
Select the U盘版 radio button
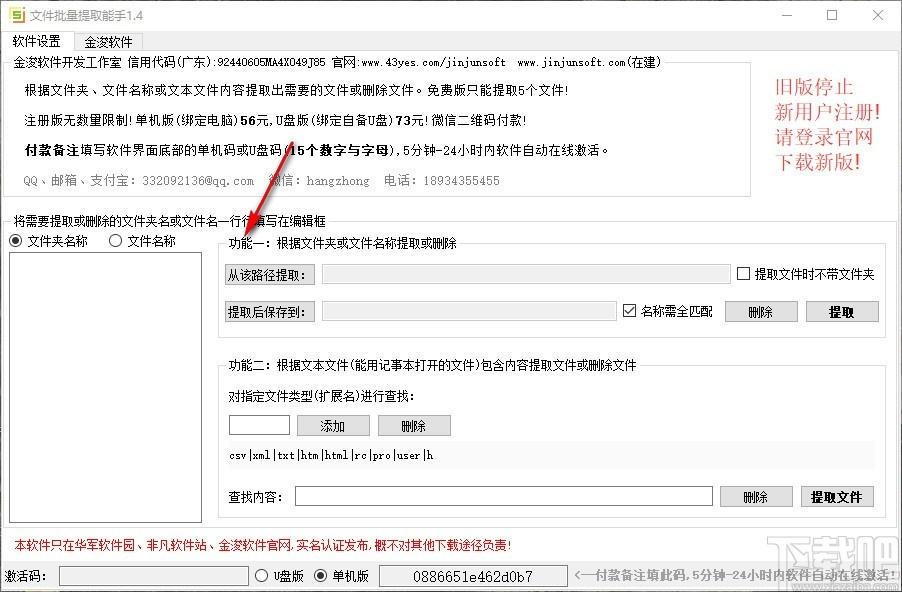click(280, 576)
